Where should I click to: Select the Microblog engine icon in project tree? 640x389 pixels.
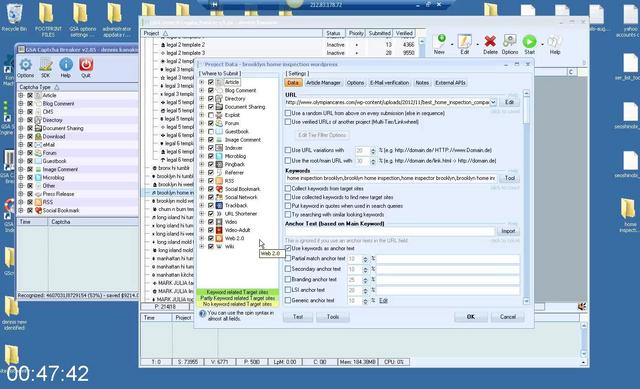click(220, 156)
